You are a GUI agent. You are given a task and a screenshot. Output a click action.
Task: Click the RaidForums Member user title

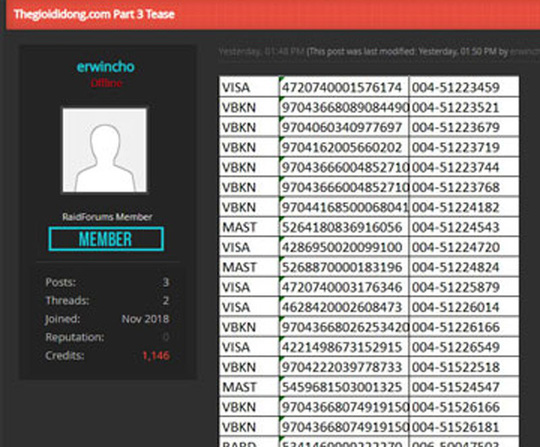(x=107, y=217)
